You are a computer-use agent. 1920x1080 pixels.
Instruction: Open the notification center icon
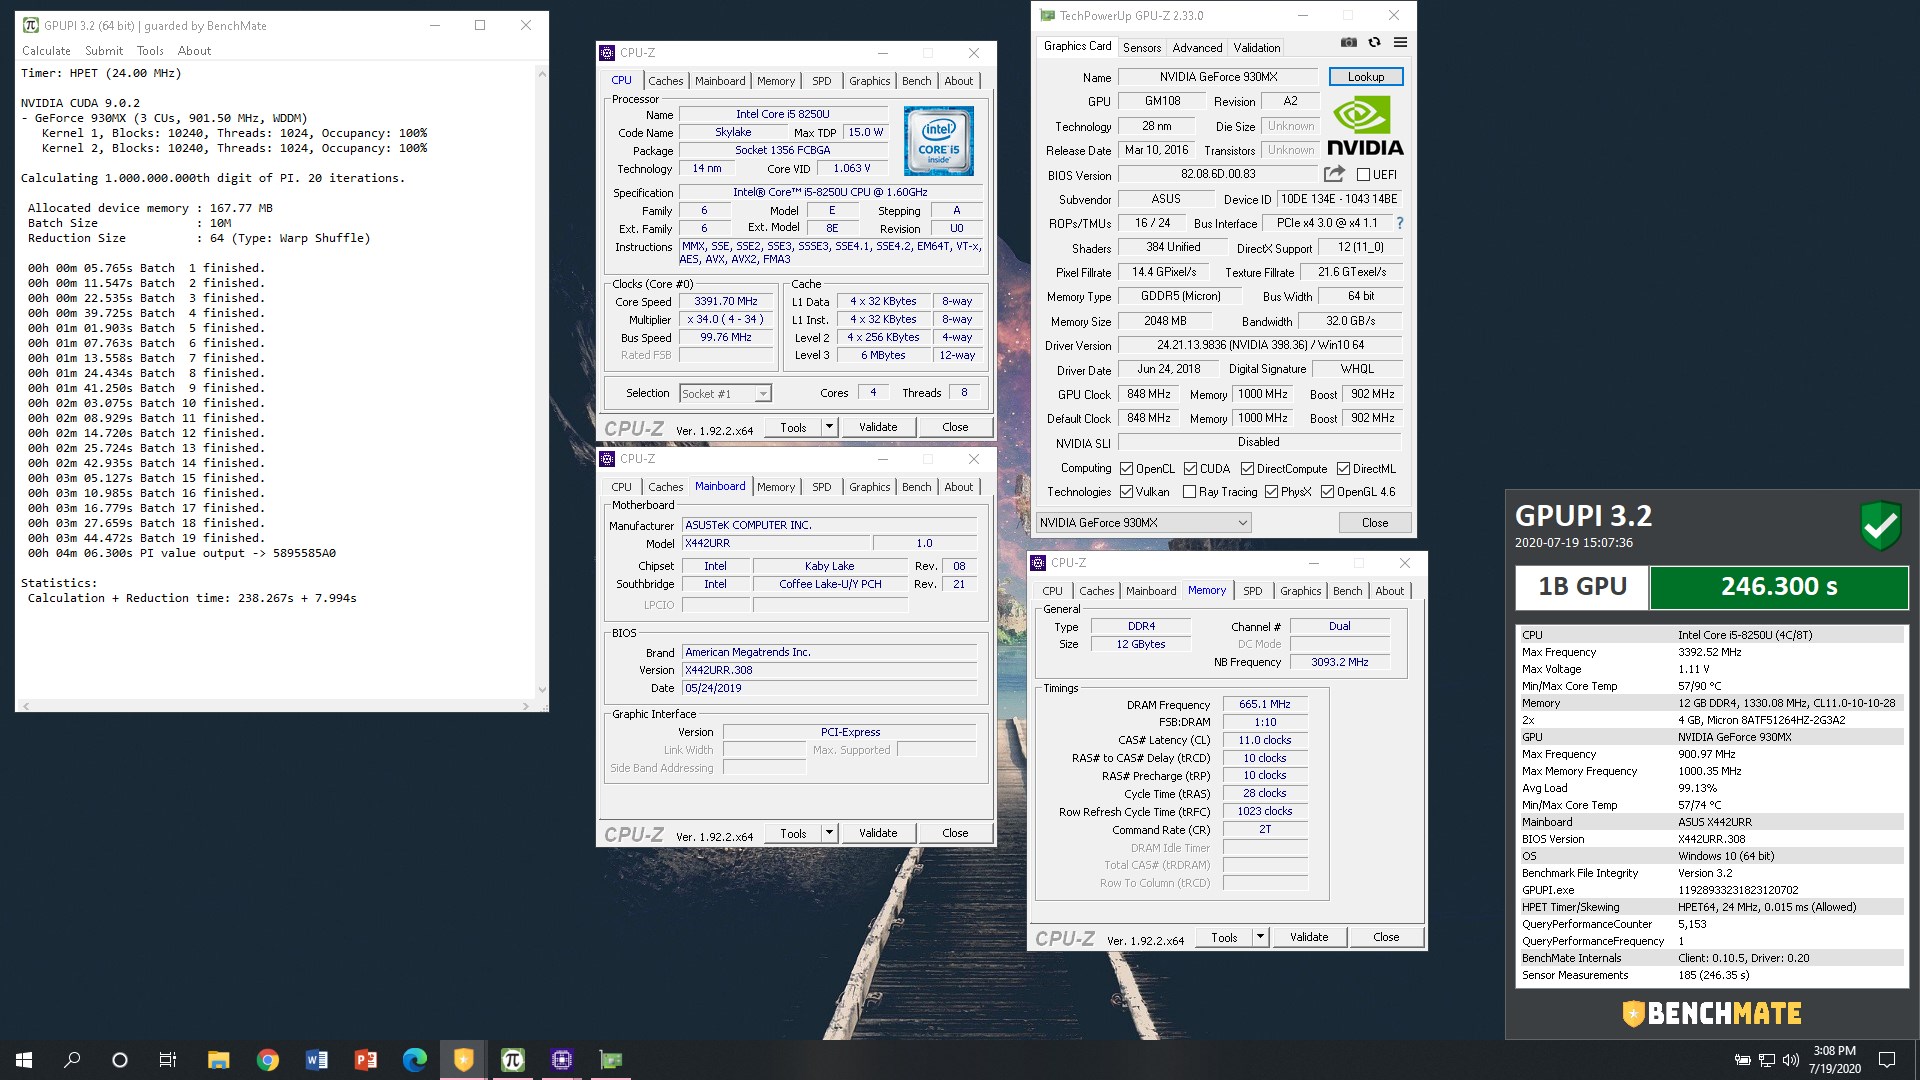(x=1887, y=1060)
